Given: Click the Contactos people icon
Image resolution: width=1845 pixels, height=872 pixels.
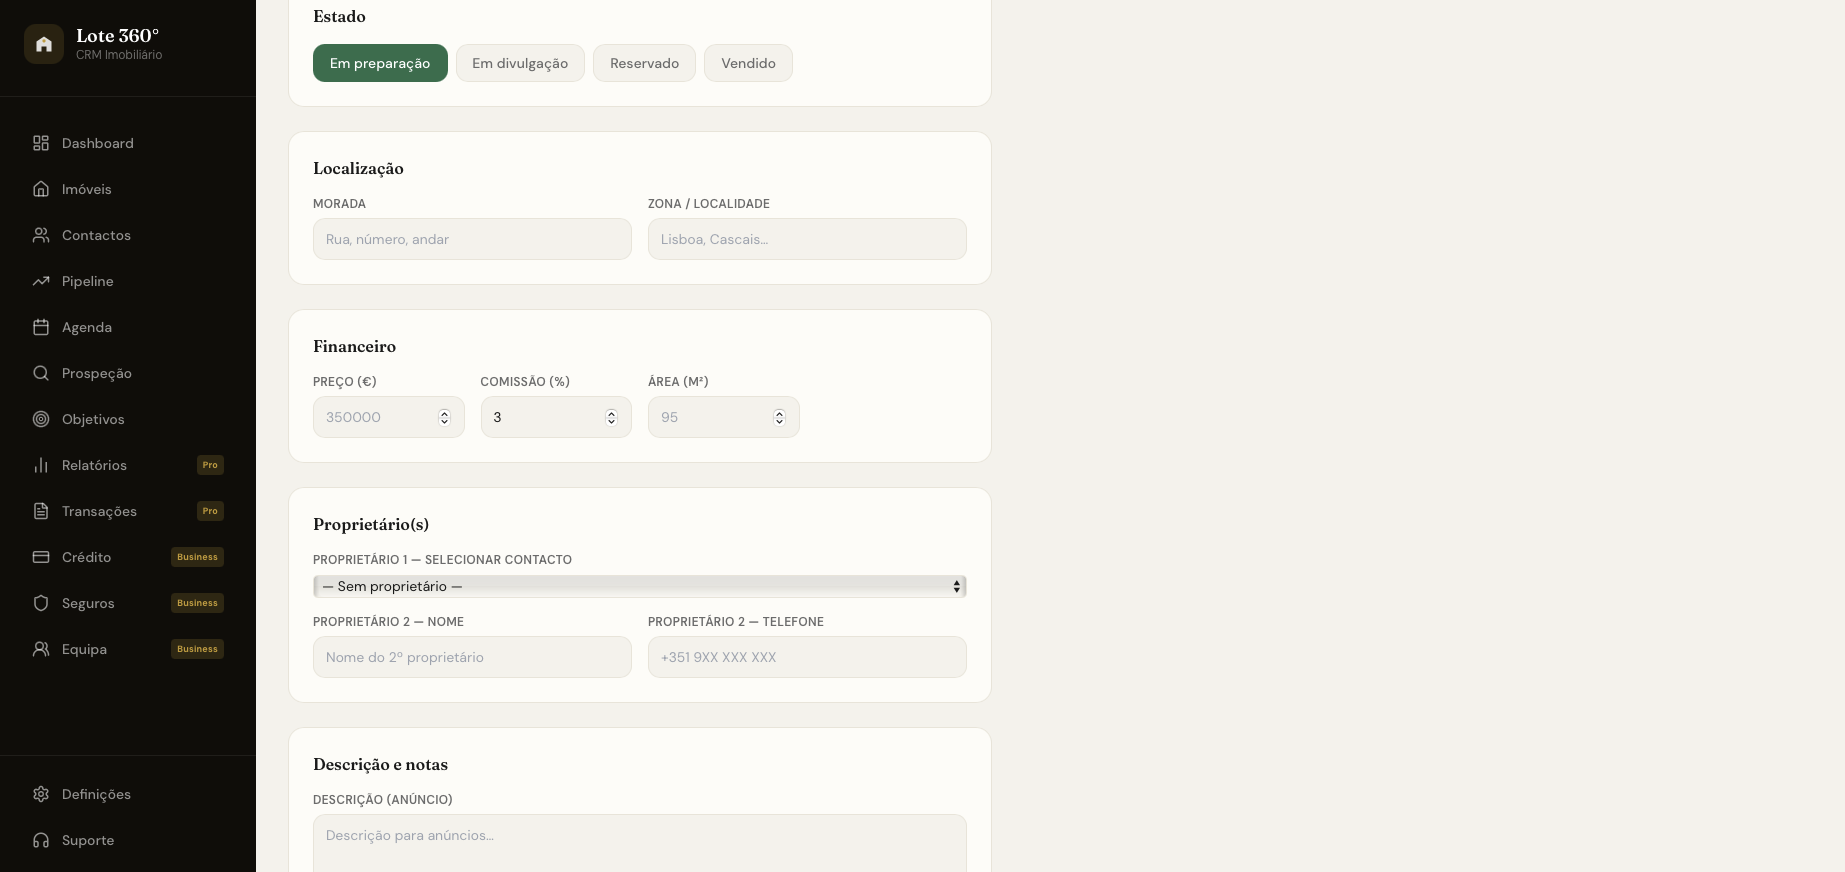Looking at the screenshot, I should pyautogui.click(x=41, y=235).
